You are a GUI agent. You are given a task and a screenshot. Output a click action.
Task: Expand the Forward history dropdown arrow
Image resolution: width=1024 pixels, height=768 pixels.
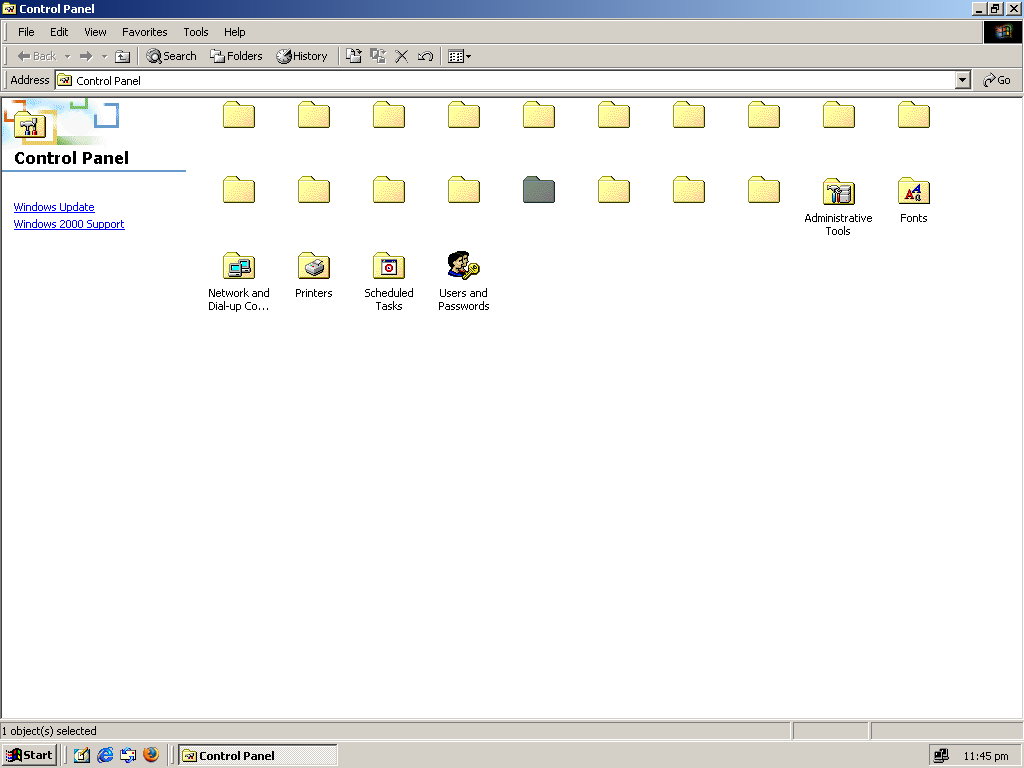tap(104, 56)
